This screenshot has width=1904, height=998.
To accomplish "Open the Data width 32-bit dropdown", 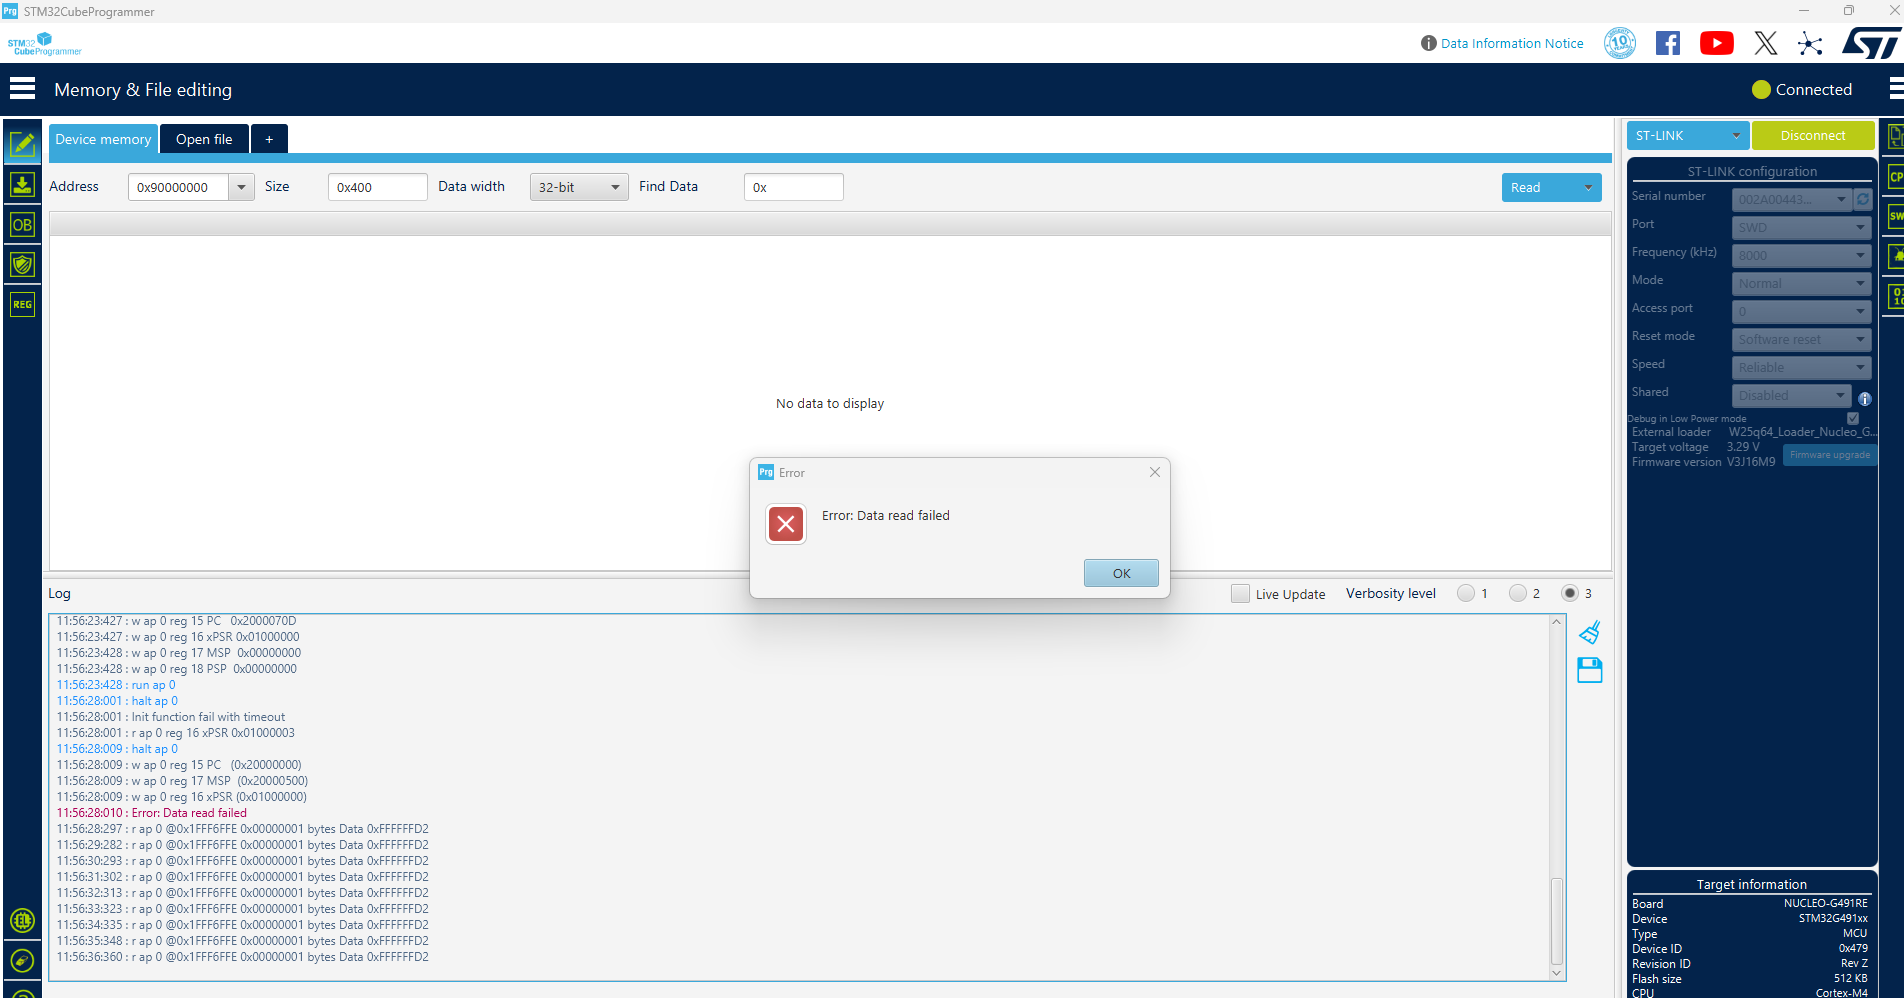I will point(579,187).
